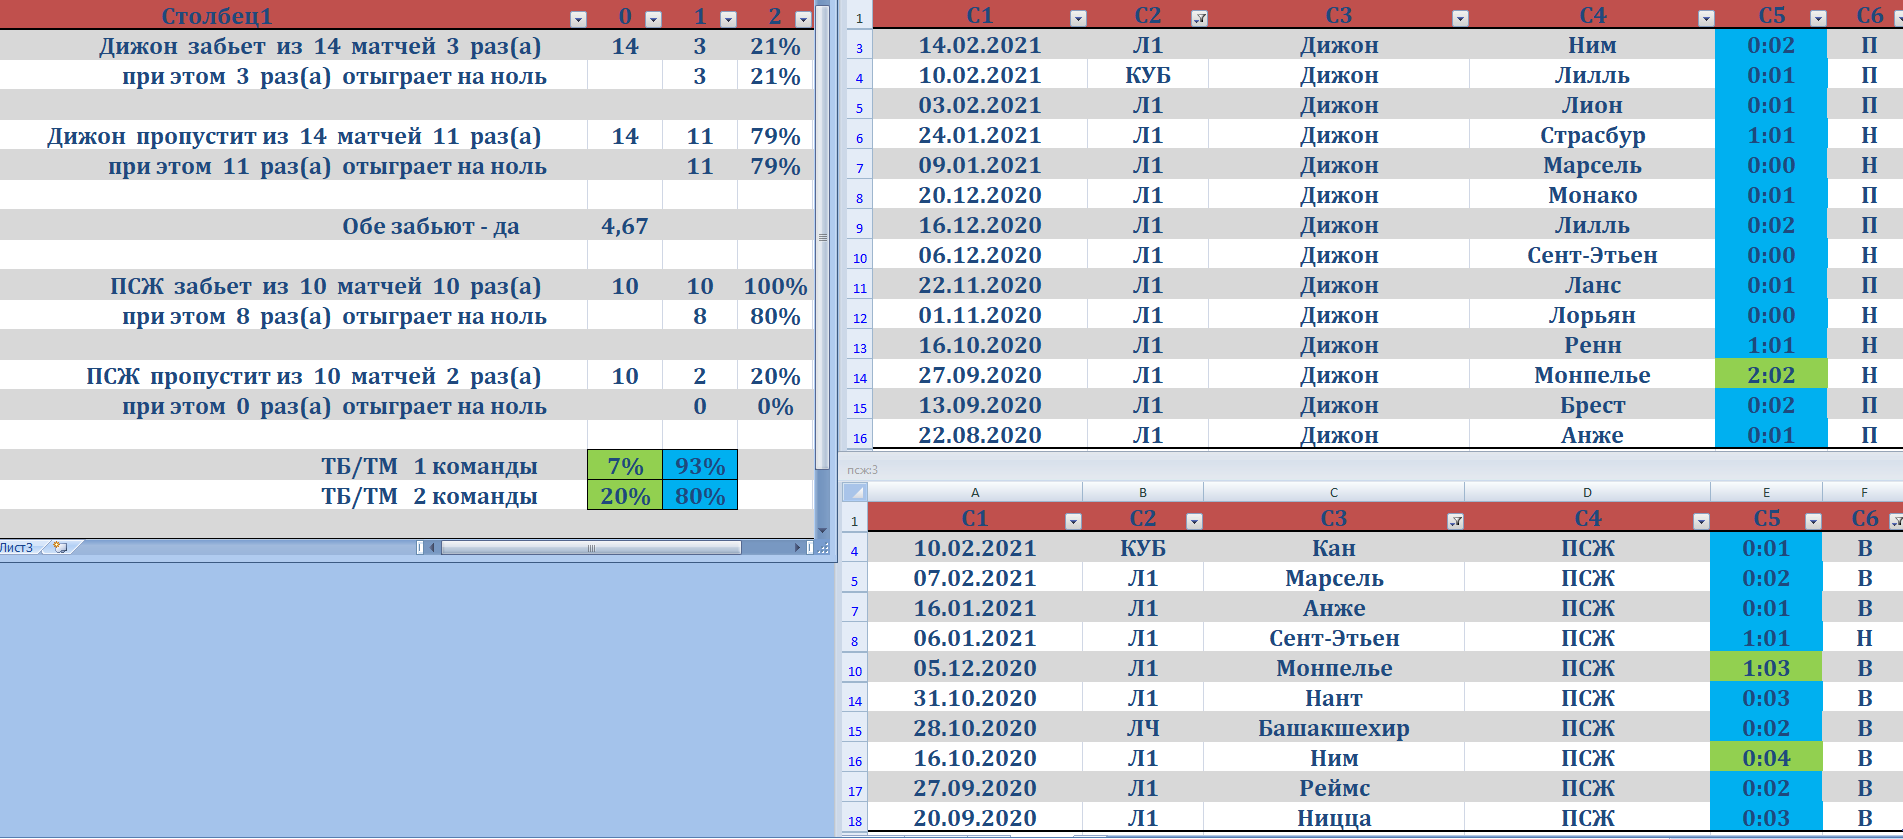Open the Столбец1 filter dropdown
Viewport: 1903px width, 839px height.
click(578, 19)
